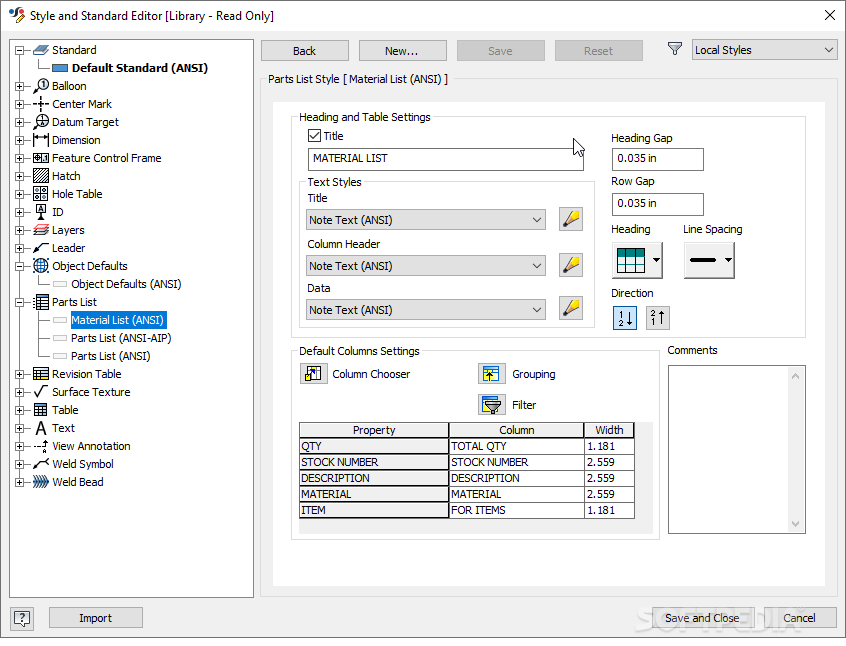Image resolution: width=846 pixels, height=646 pixels.
Task: Click the TOTAL QTY column cell
Action: 516,446
